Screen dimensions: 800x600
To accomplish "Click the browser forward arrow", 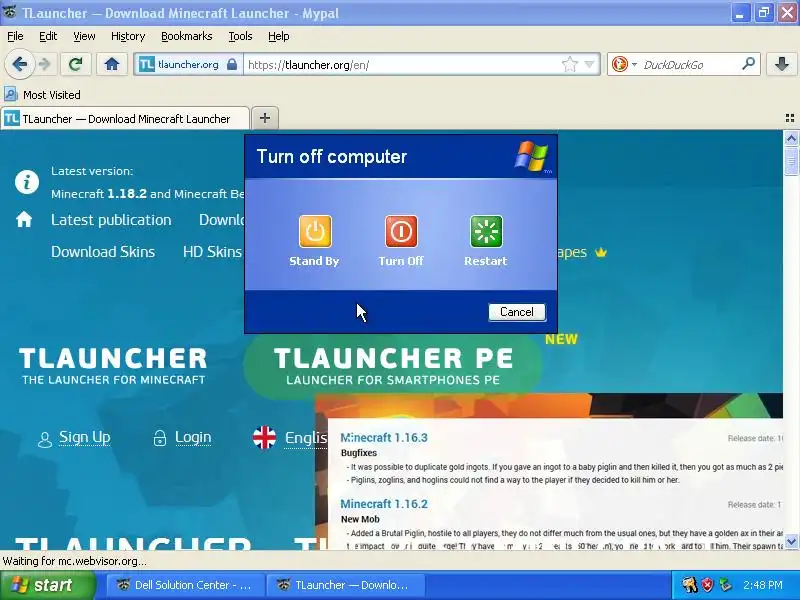I will 45,64.
